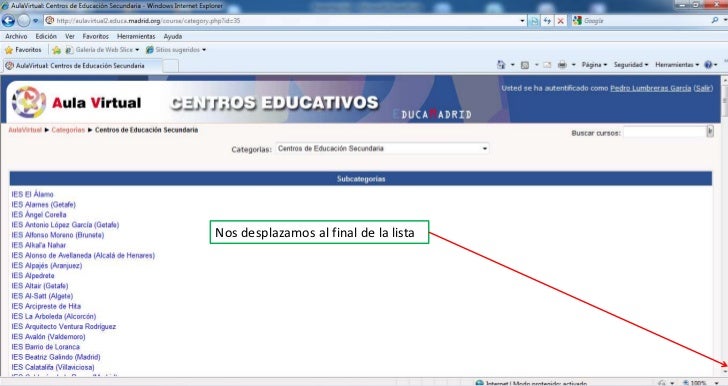Click the blue Help icon in command bar
This screenshot has height=386, width=728.
pos(708,65)
